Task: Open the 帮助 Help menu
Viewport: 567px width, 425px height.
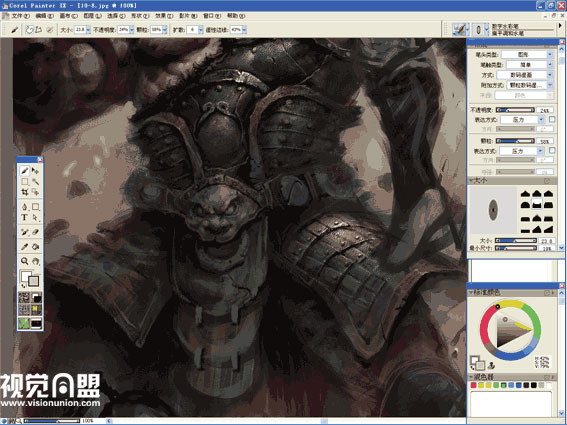Action: click(236, 16)
